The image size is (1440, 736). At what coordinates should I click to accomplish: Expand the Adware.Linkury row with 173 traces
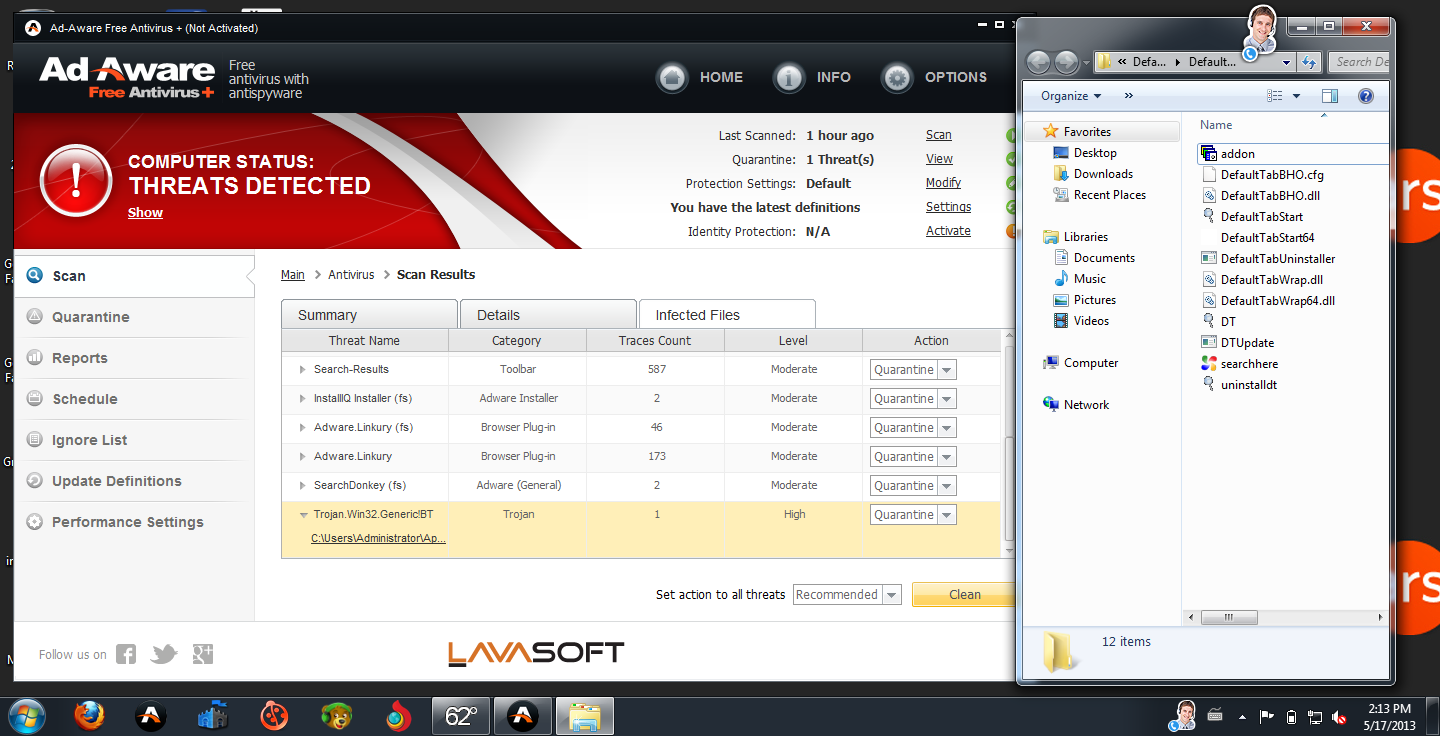point(303,457)
